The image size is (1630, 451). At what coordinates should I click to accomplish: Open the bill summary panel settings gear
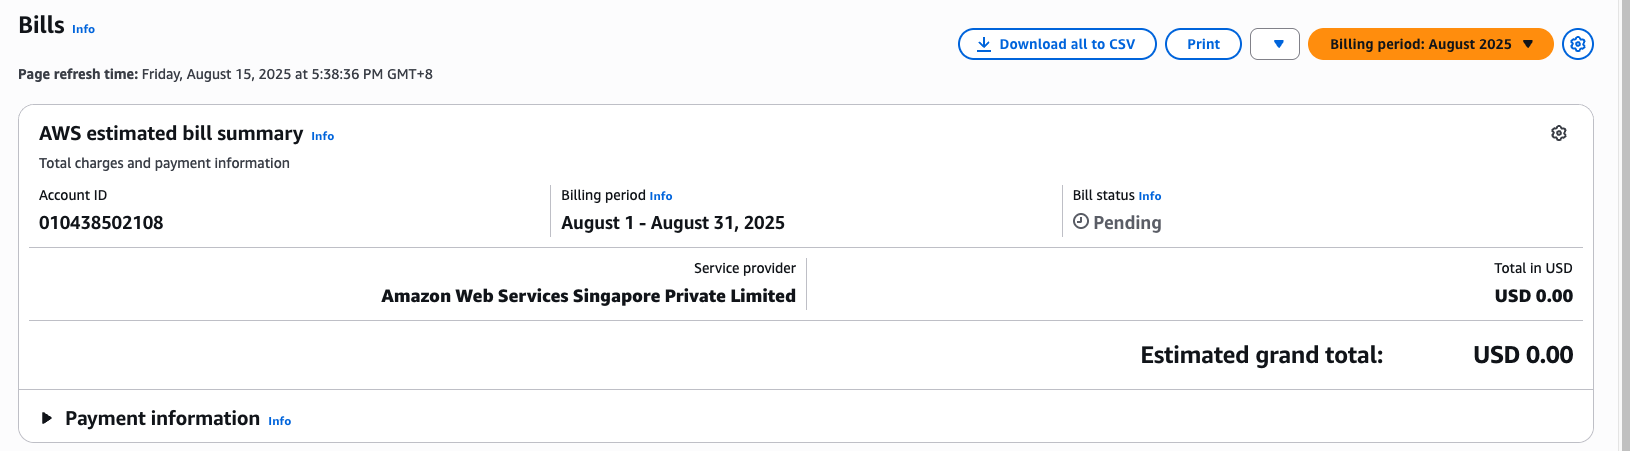tap(1558, 133)
